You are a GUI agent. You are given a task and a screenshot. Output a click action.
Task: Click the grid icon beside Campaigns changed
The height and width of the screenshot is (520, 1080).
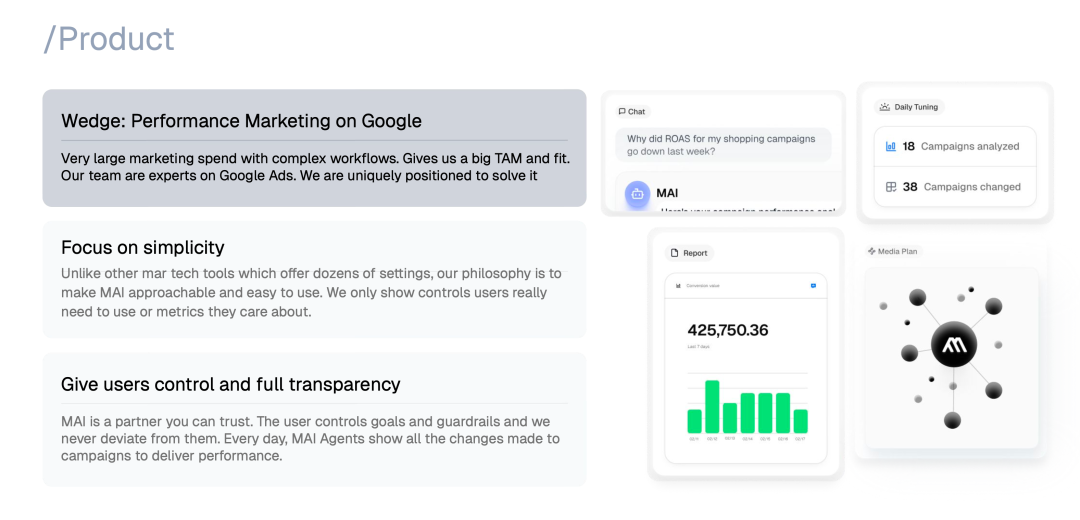click(x=891, y=187)
